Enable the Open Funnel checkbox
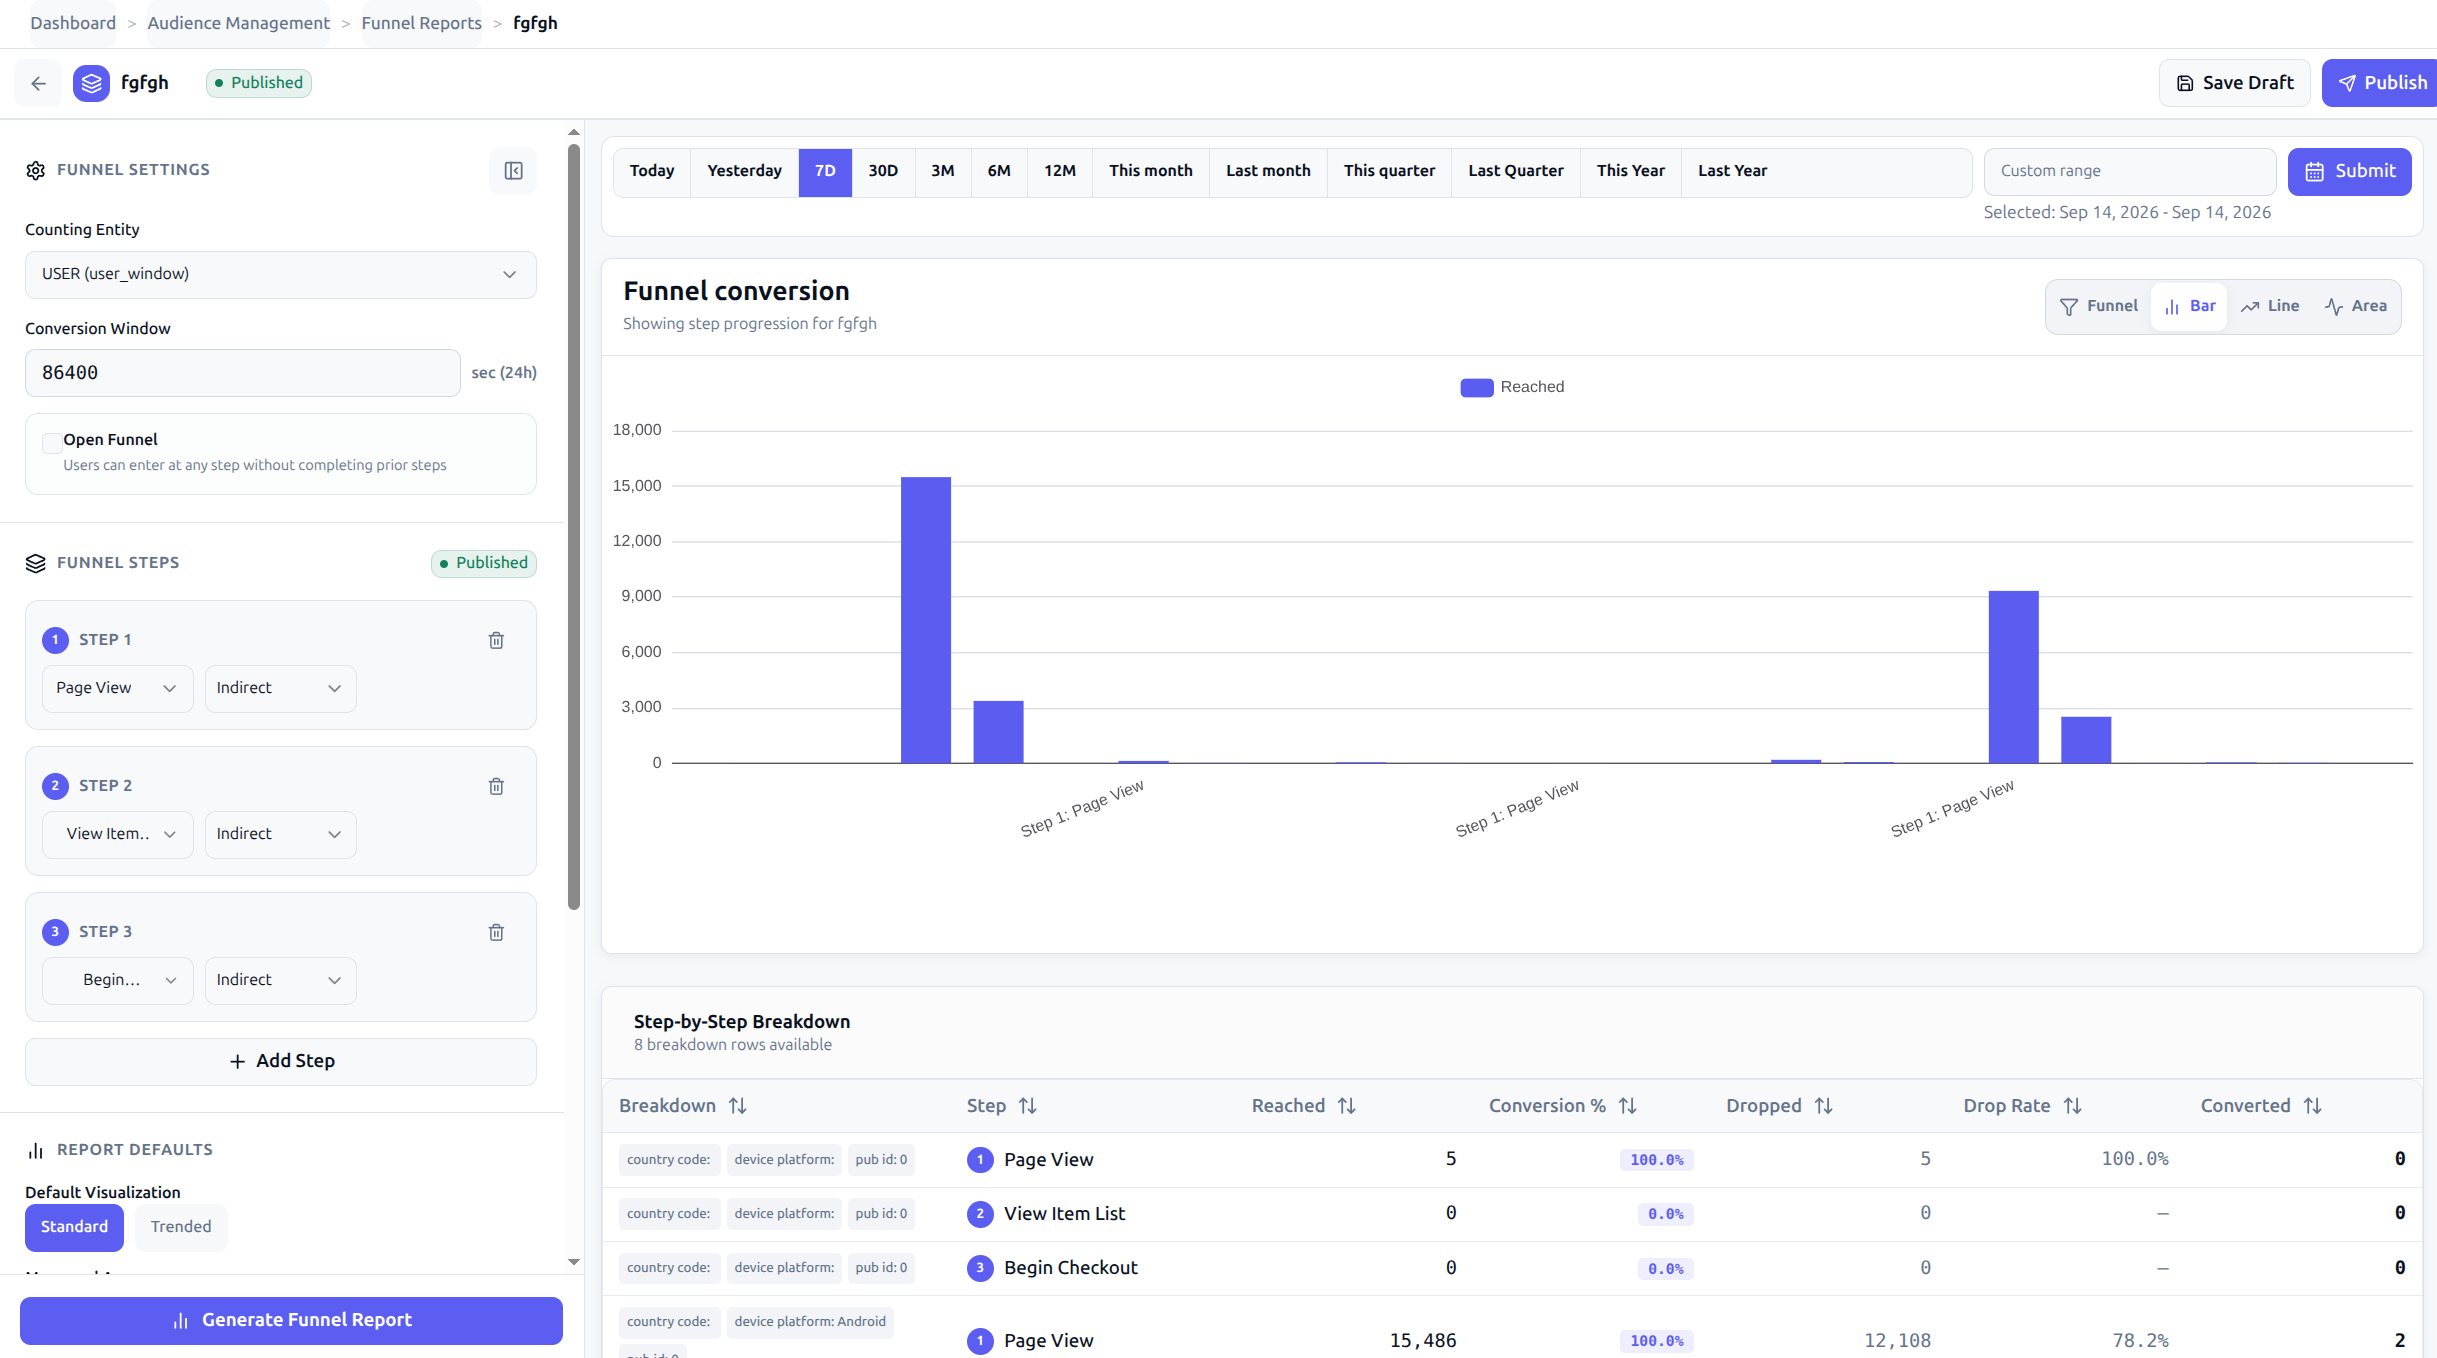The width and height of the screenshot is (2437, 1358). click(x=52, y=442)
